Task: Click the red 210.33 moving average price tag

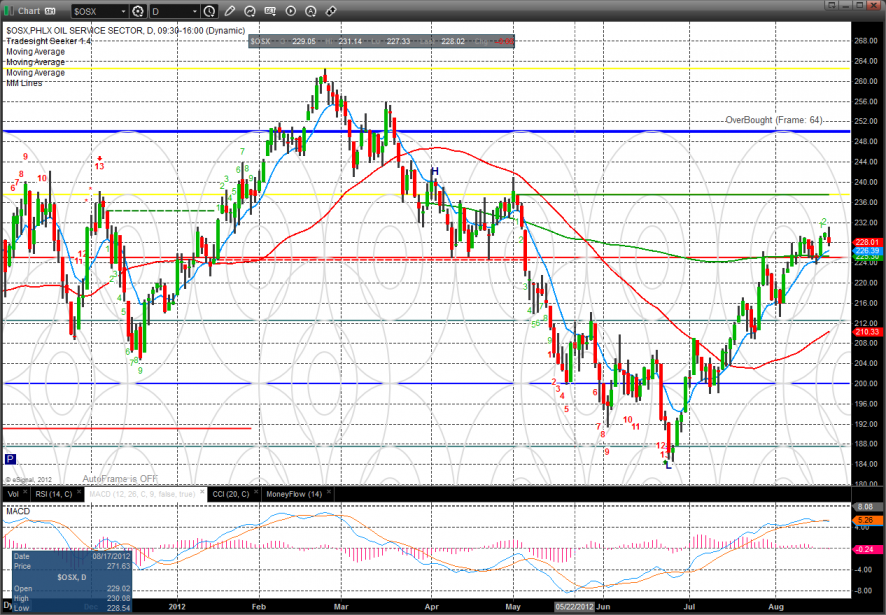Action: [x=867, y=332]
